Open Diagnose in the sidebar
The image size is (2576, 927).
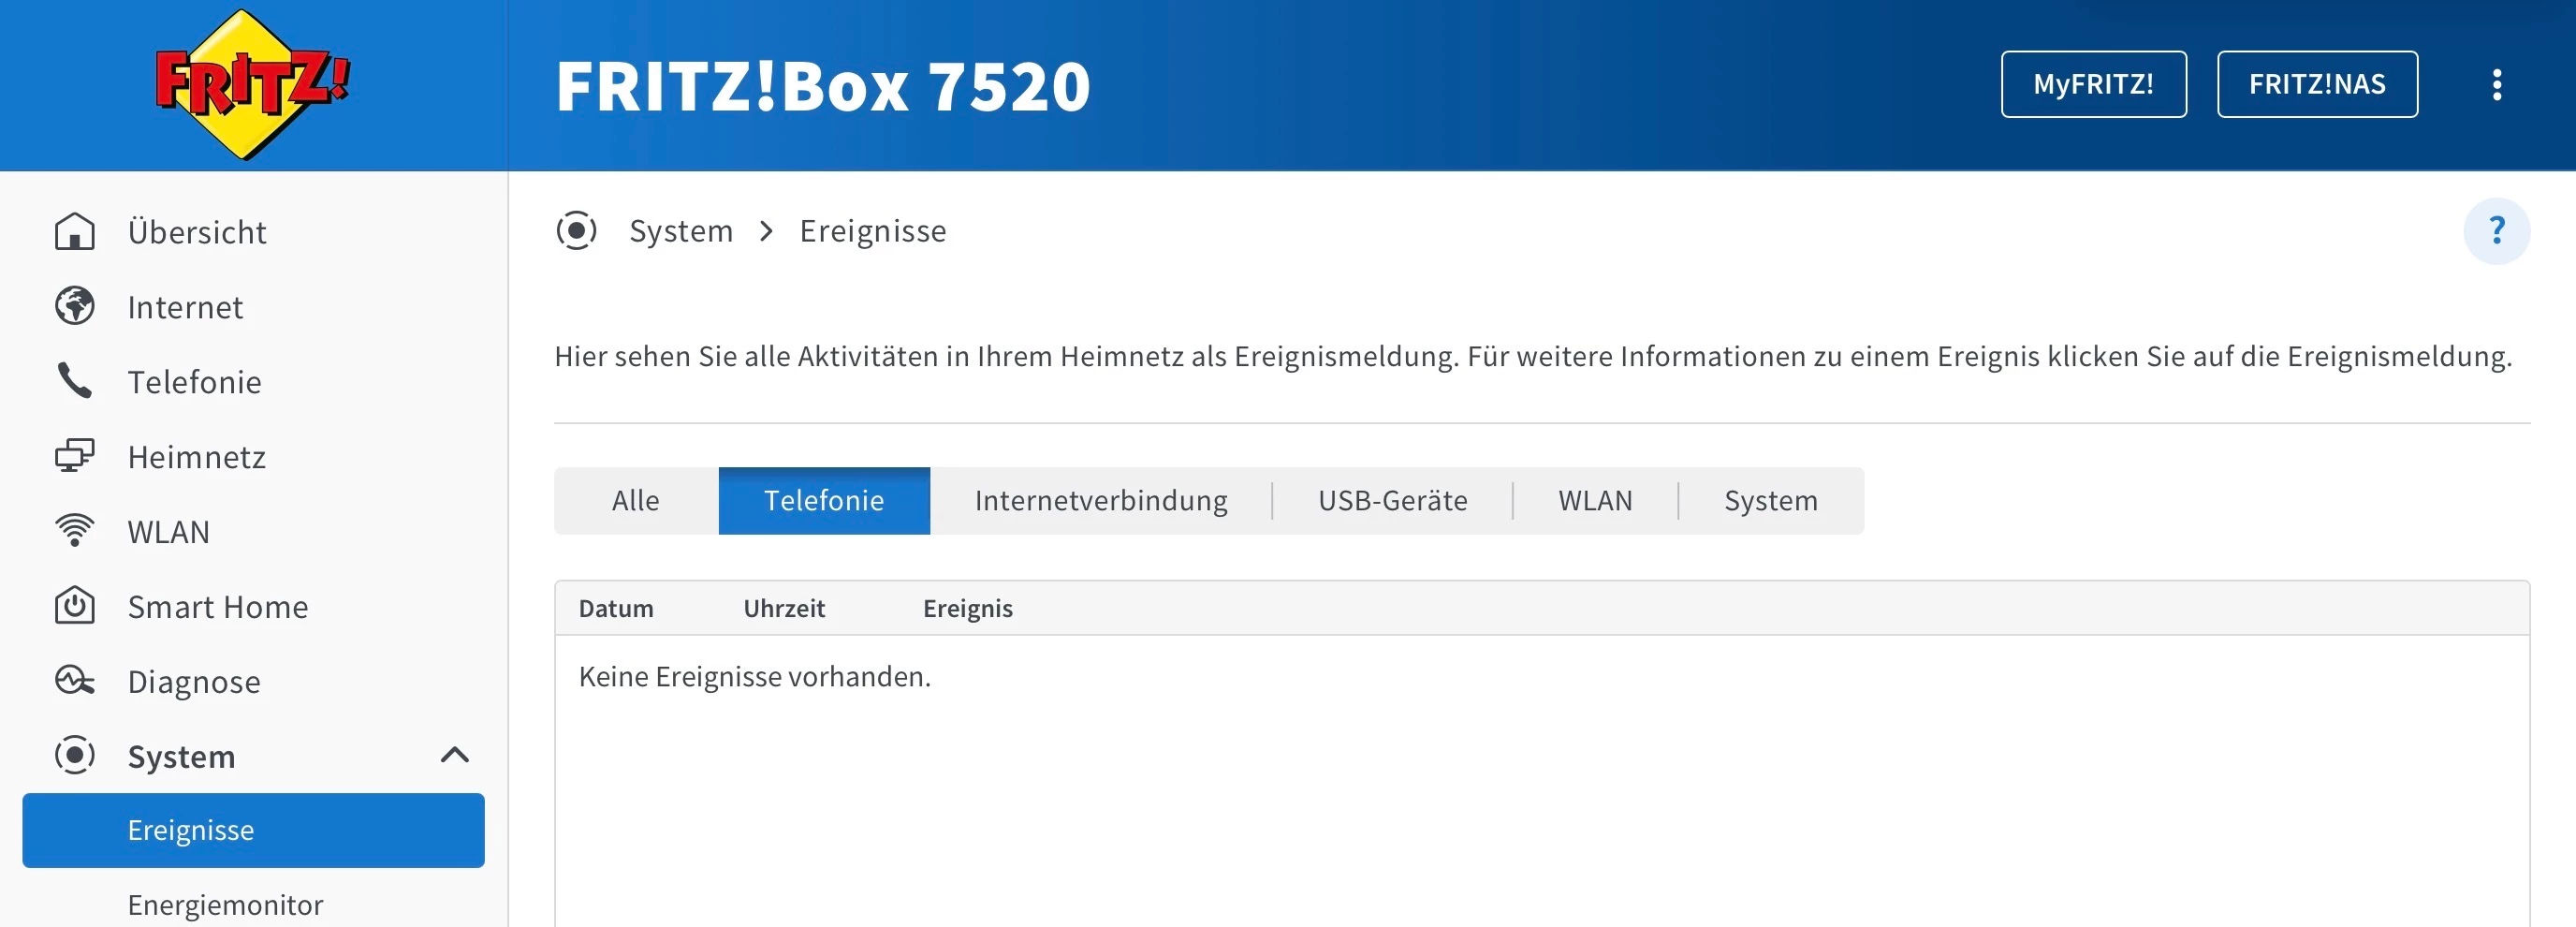194,682
